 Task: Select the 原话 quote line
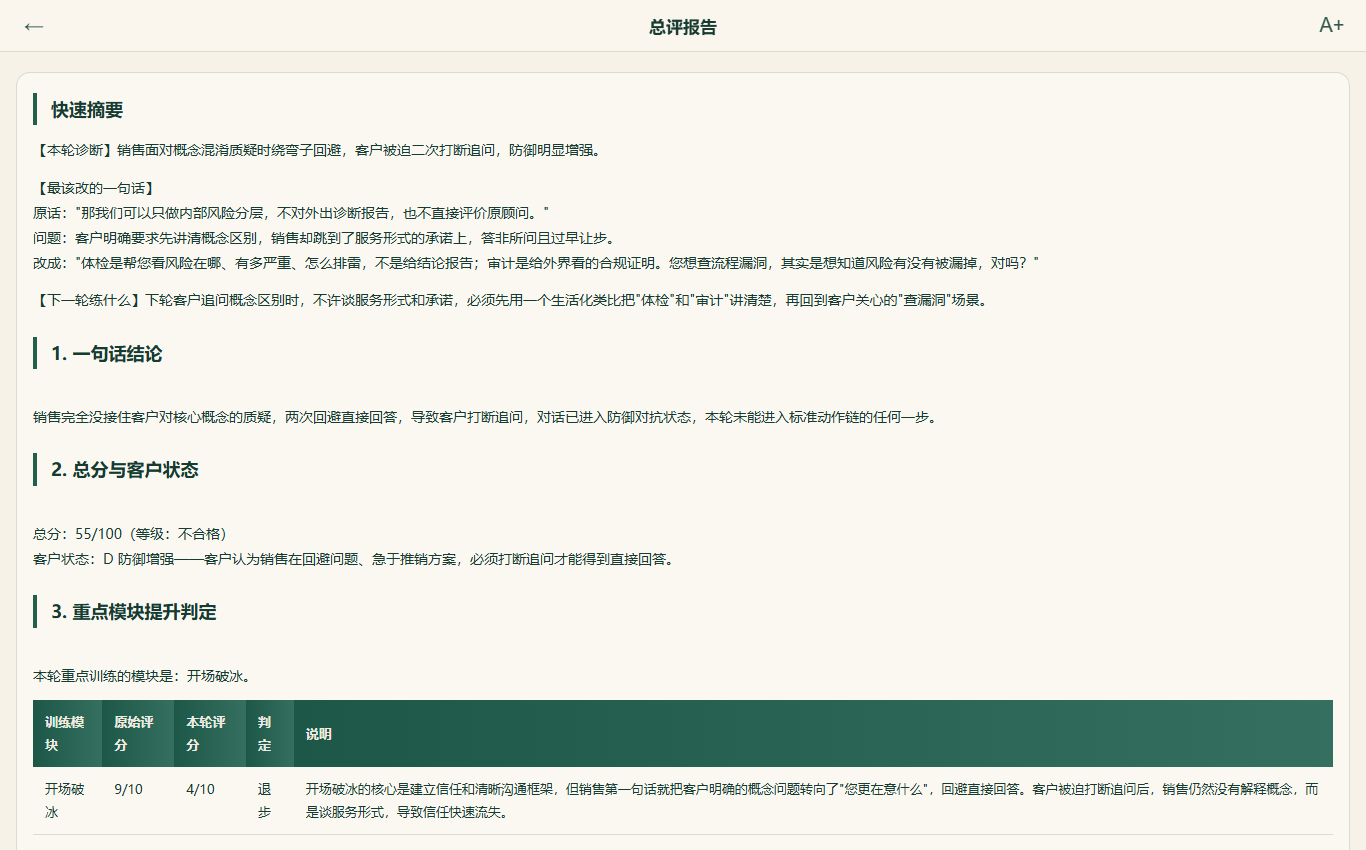(291, 213)
